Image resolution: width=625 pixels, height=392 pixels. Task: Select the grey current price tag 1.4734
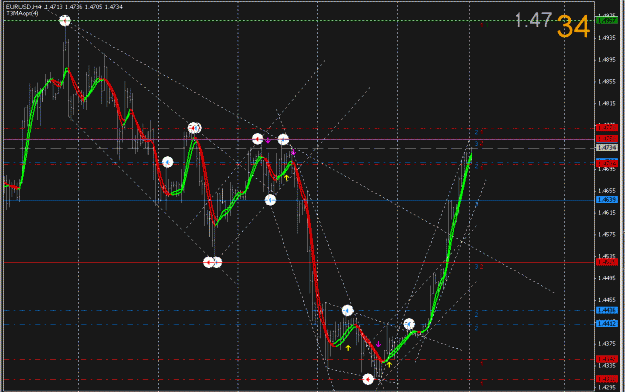click(606, 148)
